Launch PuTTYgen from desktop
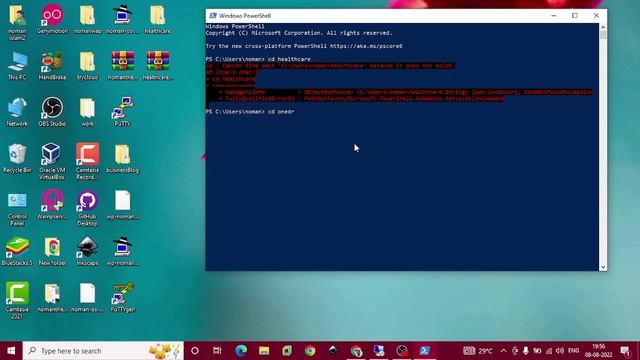This screenshot has width=640, height=360. [122, 298]
